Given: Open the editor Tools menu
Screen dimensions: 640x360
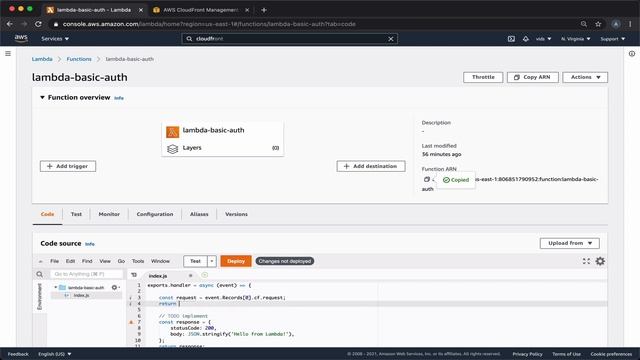Looking at the screenshot, I should click(138, 261).
